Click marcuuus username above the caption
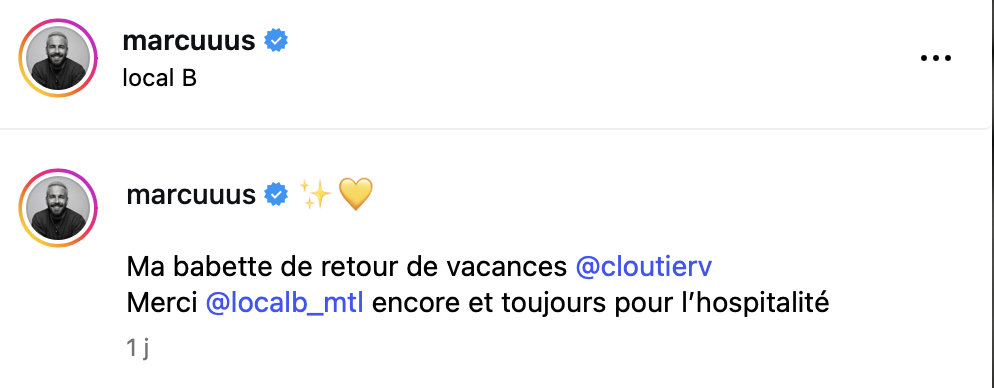Image resolution: width=994 pixels, height=388 pixels. pyautogui.click(x=191, y=194)
